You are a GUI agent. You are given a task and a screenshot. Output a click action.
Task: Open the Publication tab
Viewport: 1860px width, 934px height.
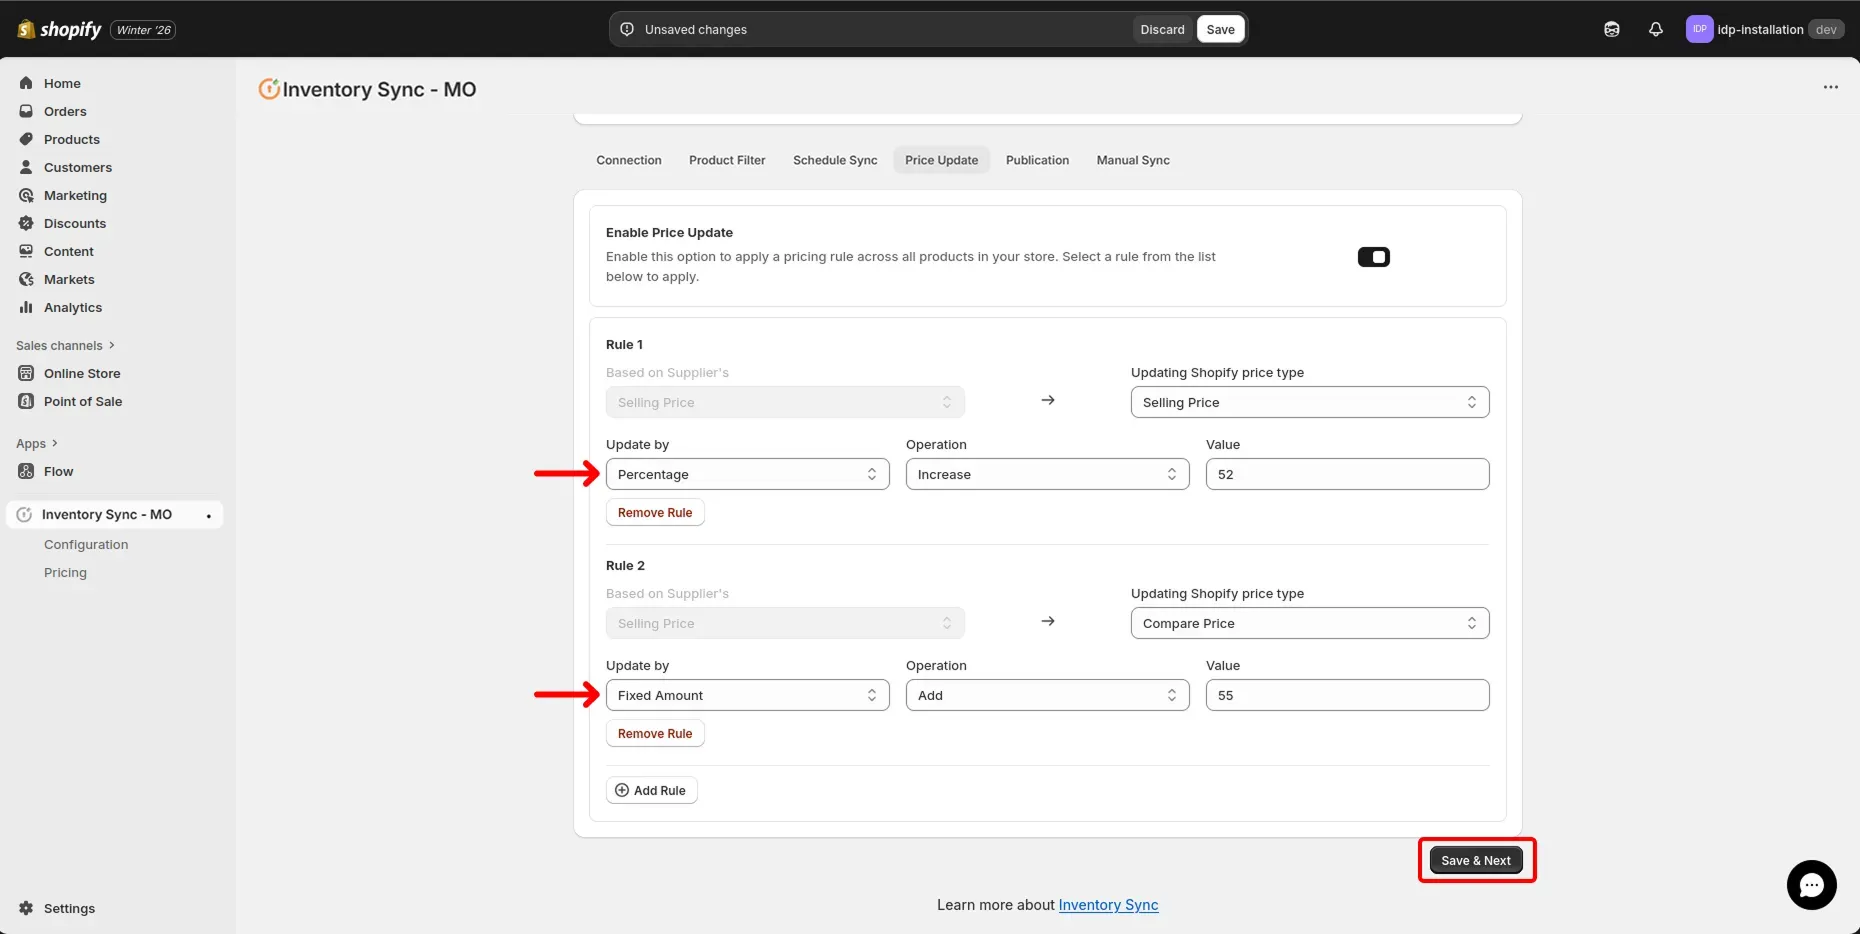click(1037, 160)
